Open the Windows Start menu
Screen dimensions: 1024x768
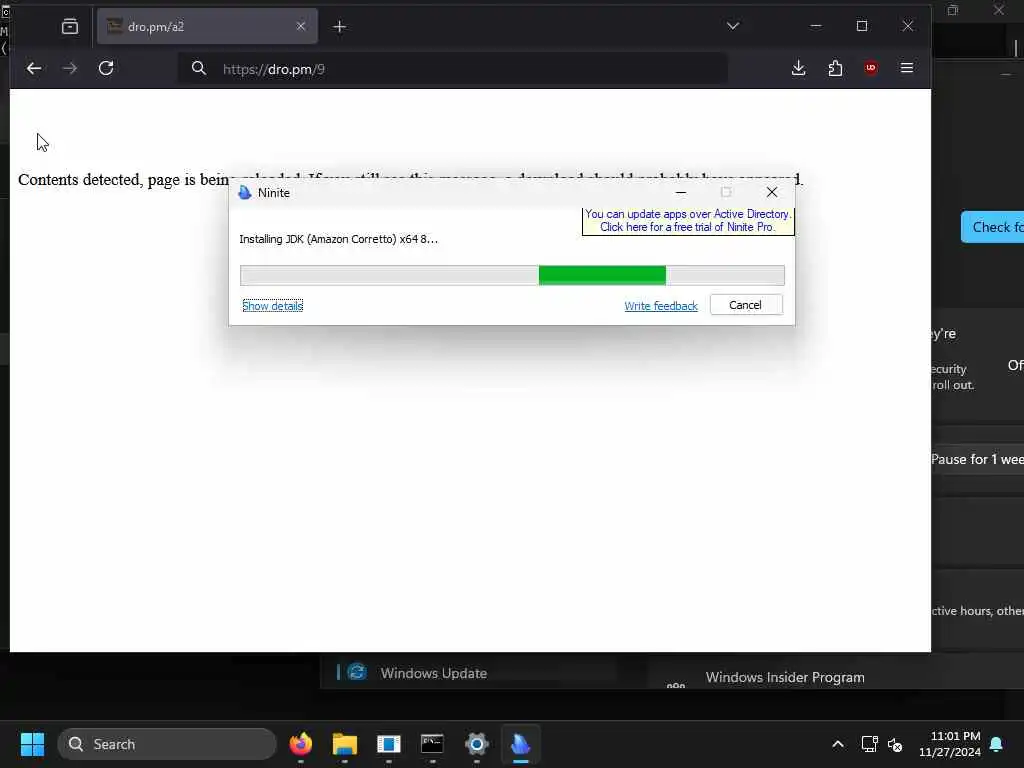point(32,744)
